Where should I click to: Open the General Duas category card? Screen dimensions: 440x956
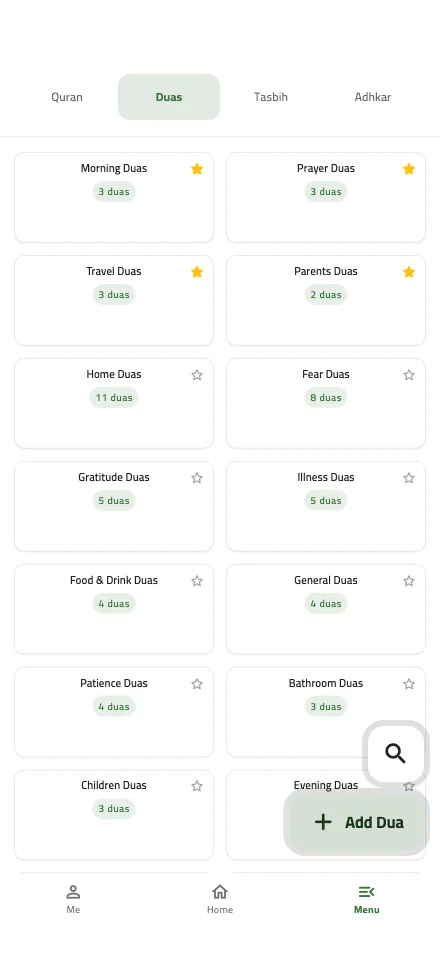[326, 609]
